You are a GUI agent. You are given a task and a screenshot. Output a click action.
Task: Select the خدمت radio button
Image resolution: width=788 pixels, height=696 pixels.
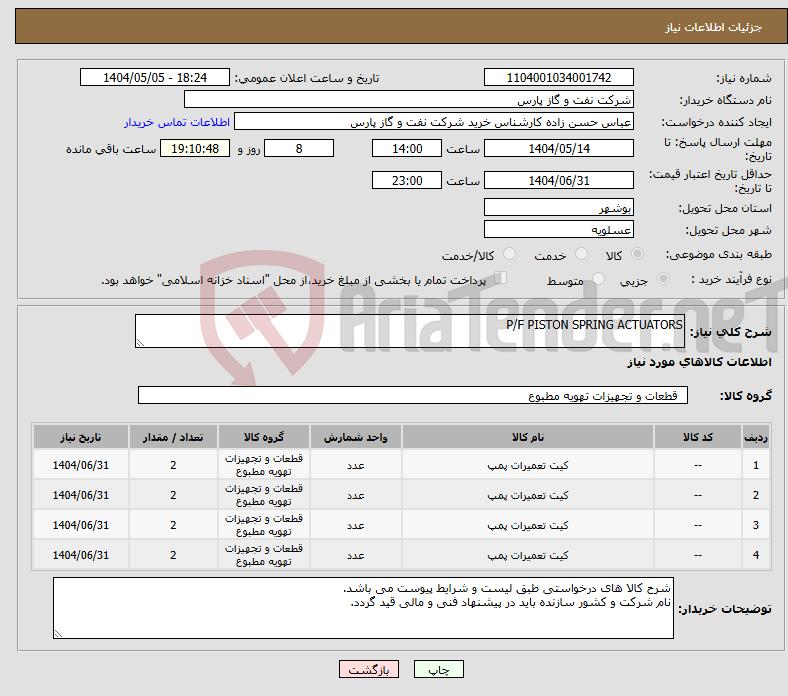tap(581, 254)
